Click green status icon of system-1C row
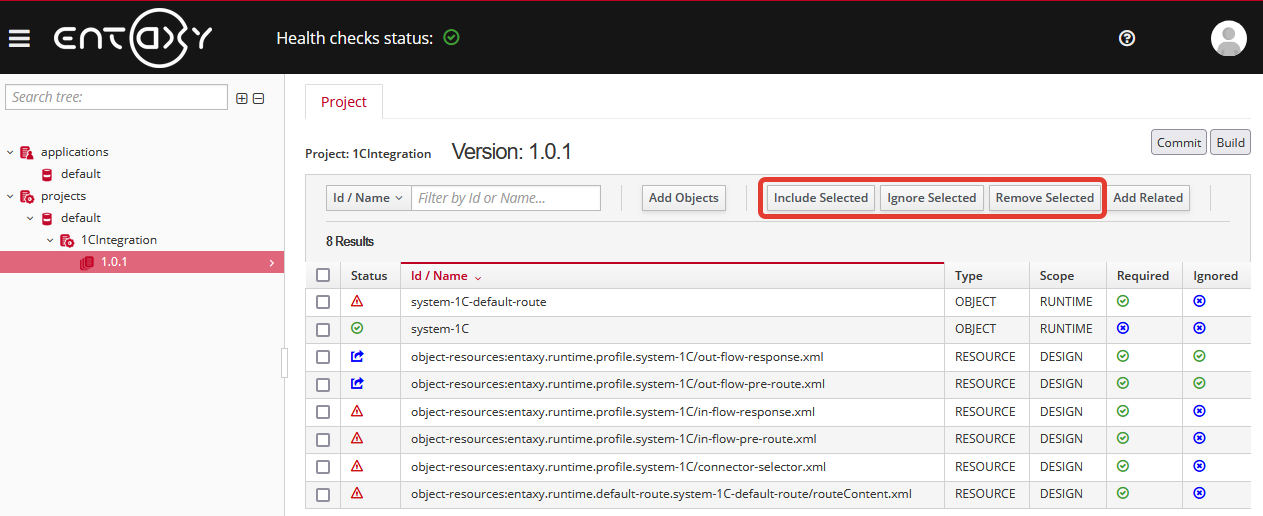The height and width of the screenshot is (516, 1263). pos(357,328)
